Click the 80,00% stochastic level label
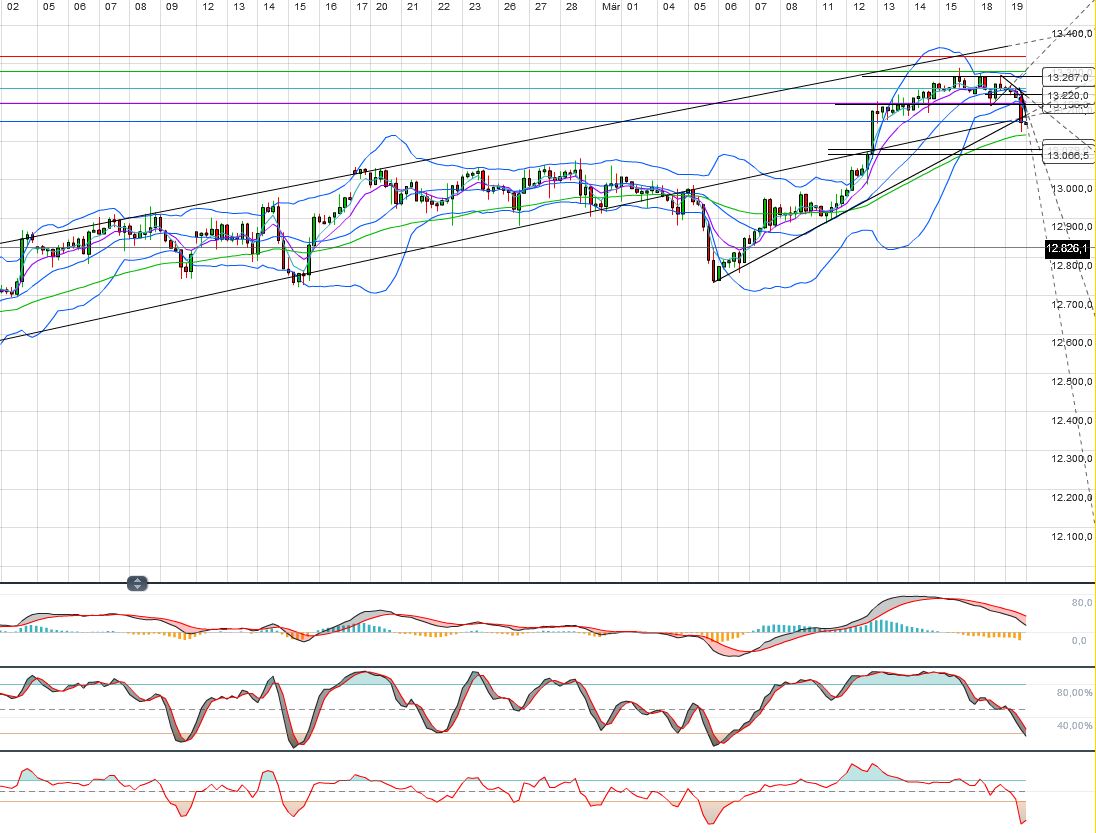 pyautogui.click(x=1074, y=693)
